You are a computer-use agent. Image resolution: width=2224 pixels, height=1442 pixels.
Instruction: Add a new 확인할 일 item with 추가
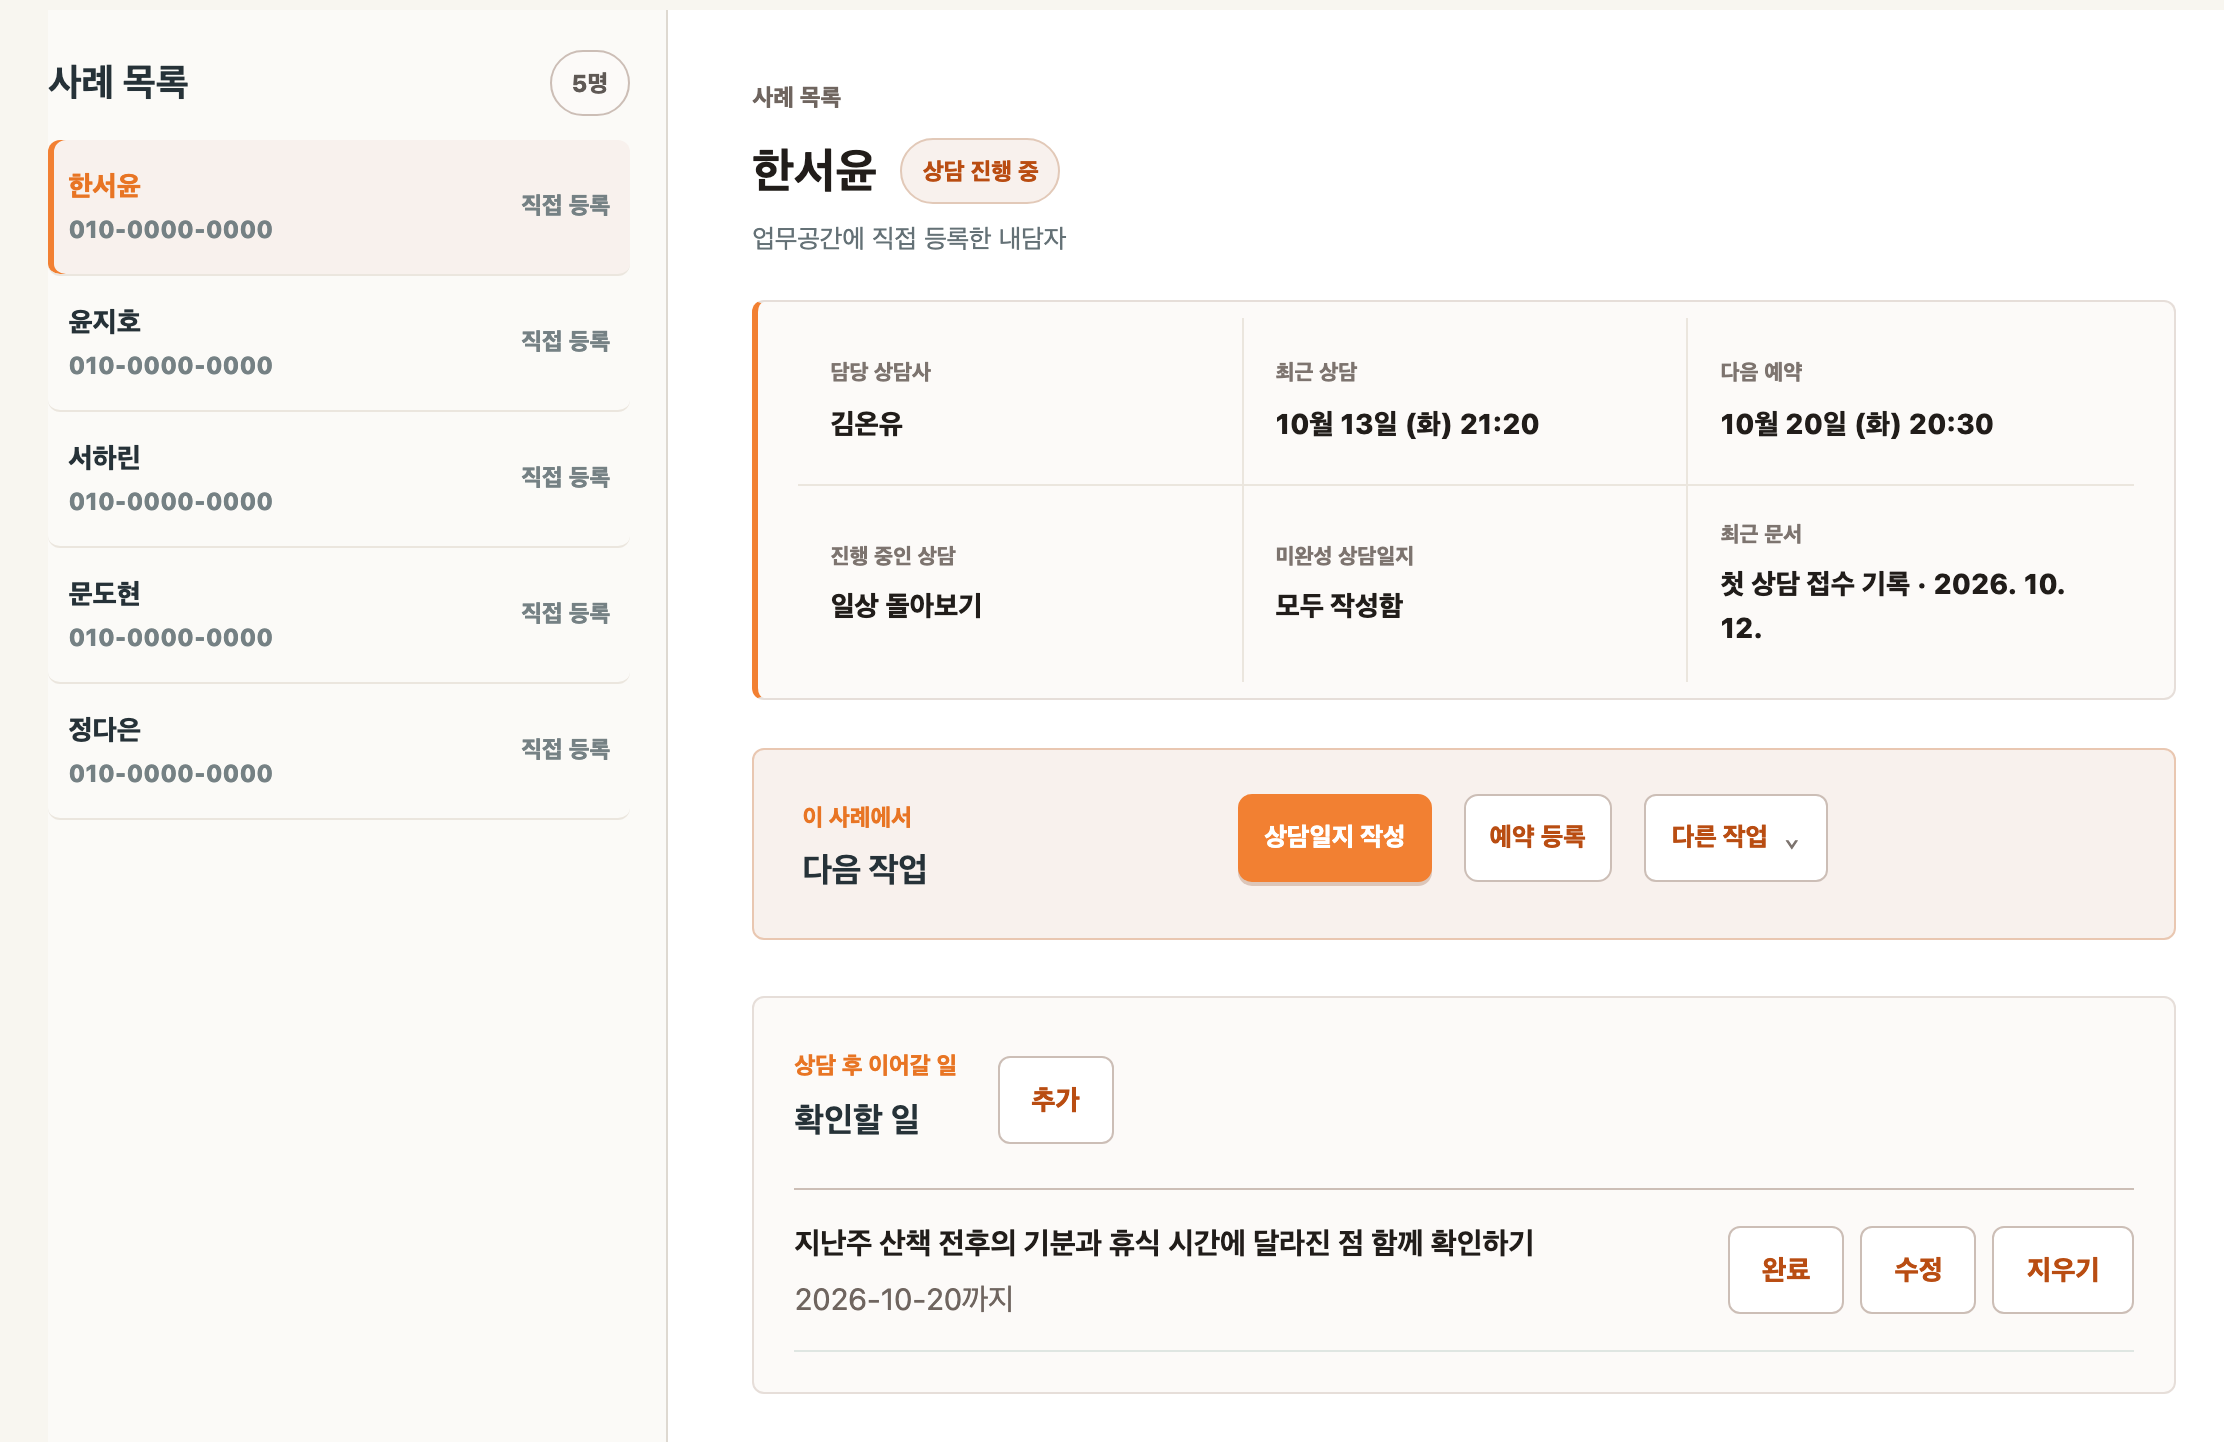(x=1055, y=1099)
